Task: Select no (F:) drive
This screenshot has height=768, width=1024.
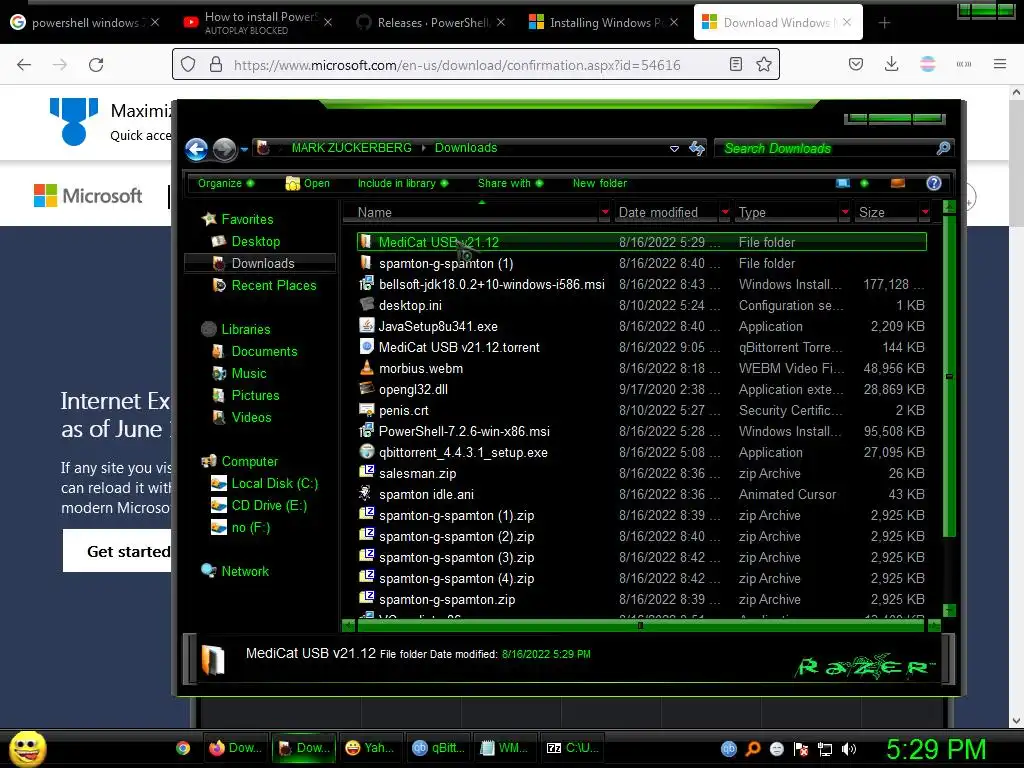Action: pos(240,528)
